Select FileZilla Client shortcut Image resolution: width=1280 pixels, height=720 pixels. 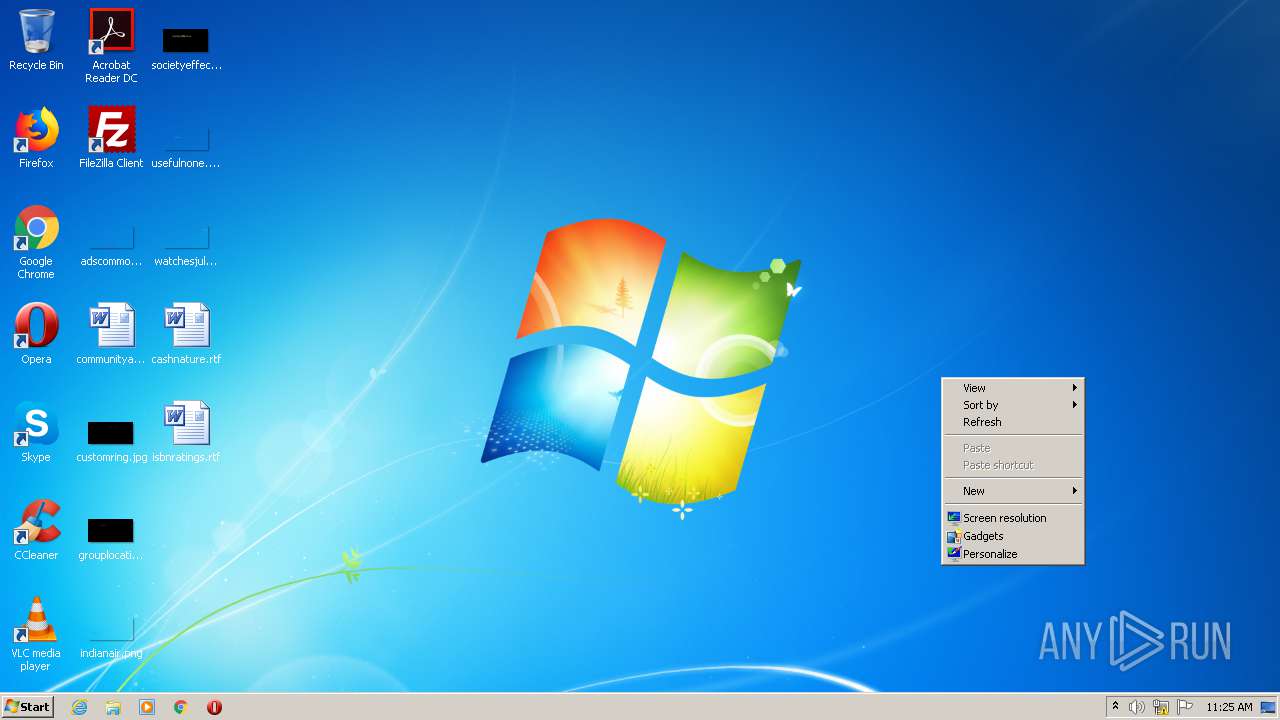[111, 138]
